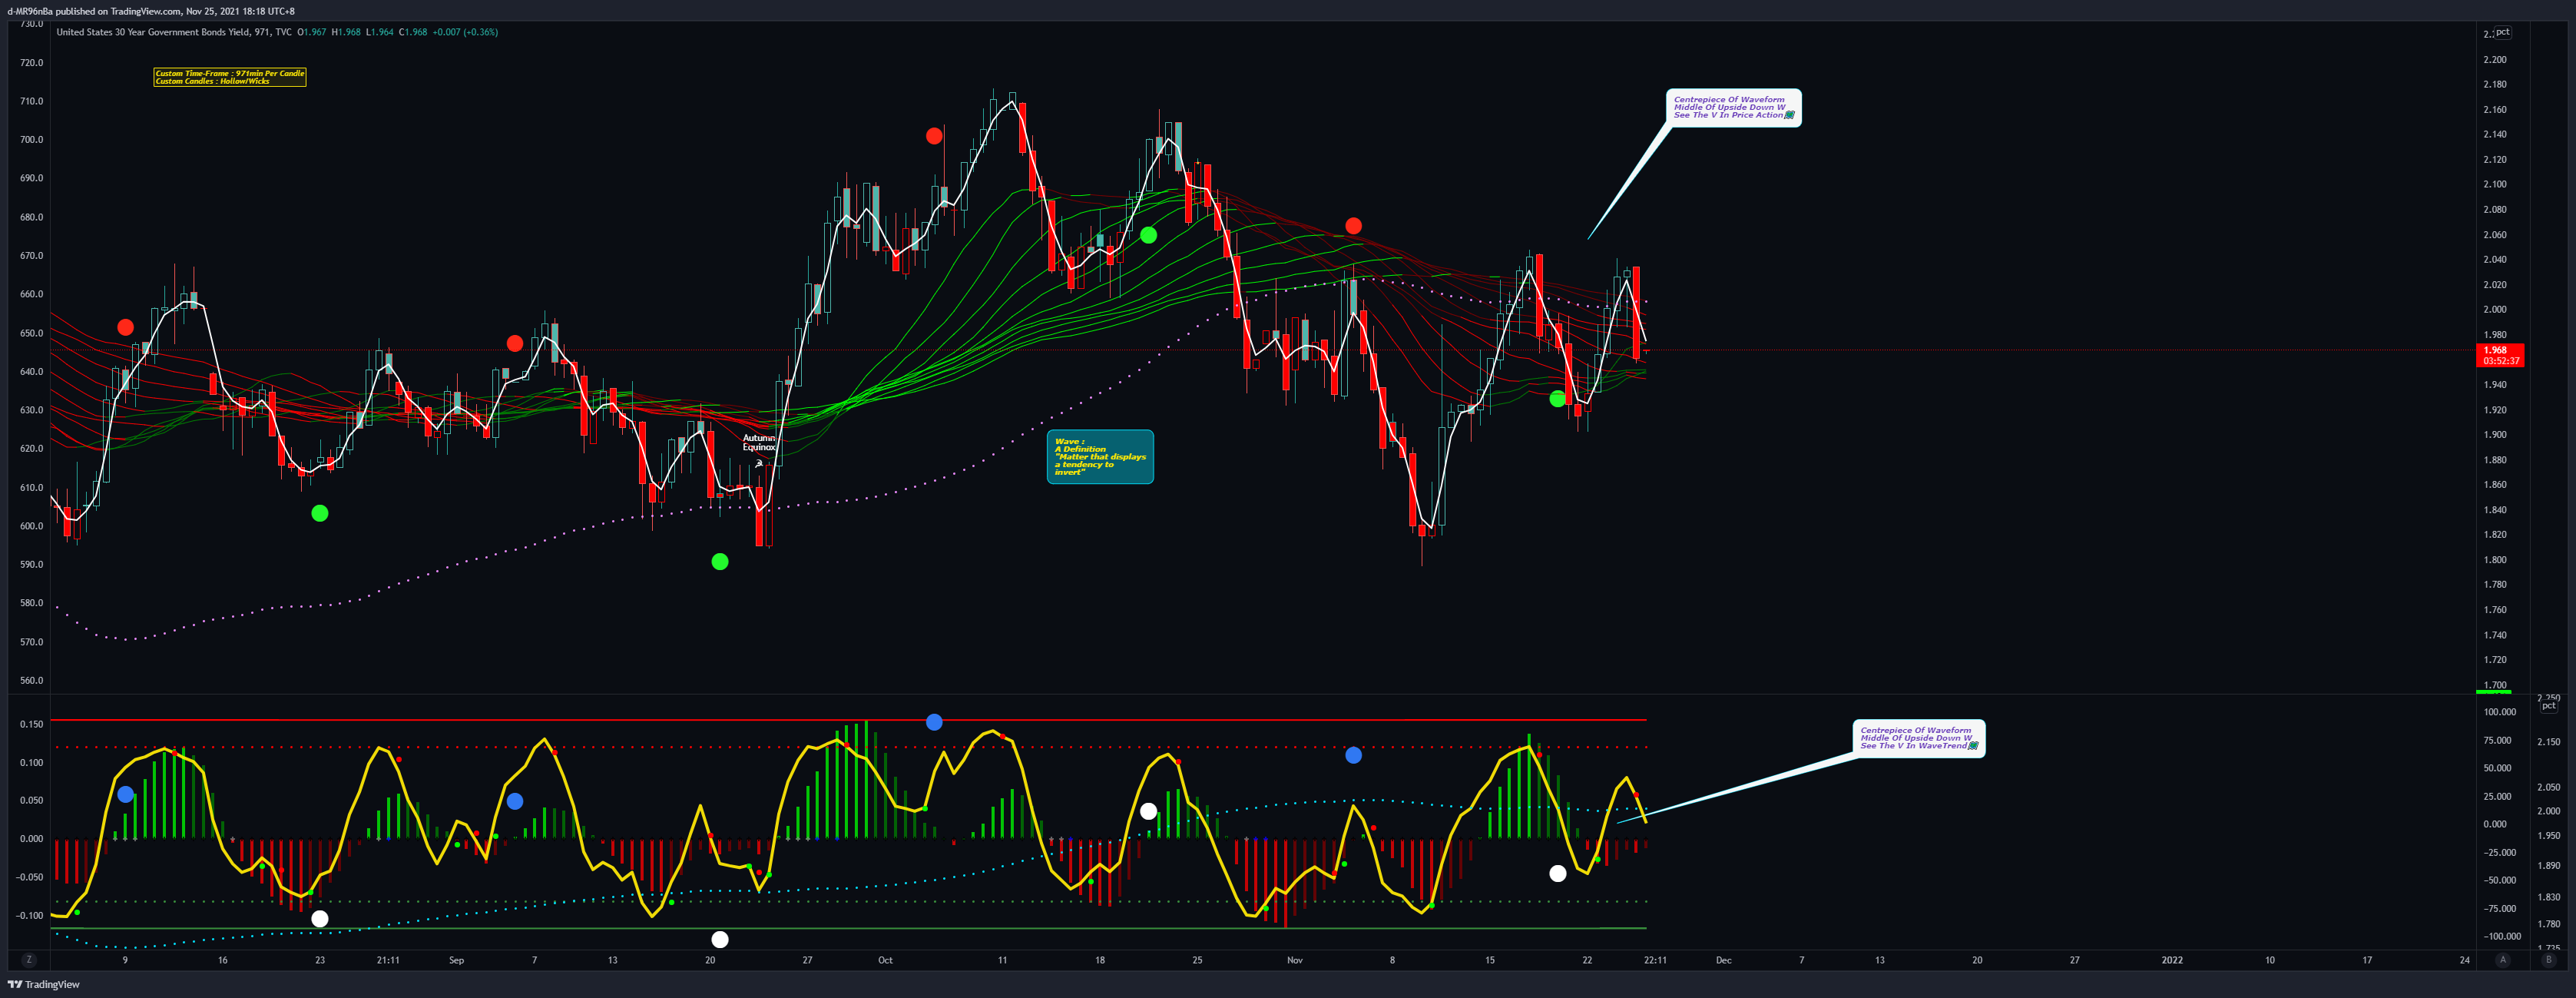Click the 0.150 label on the oscillator left axis
The height and width of the screenshot is (998, 2576).
point(32,724)
